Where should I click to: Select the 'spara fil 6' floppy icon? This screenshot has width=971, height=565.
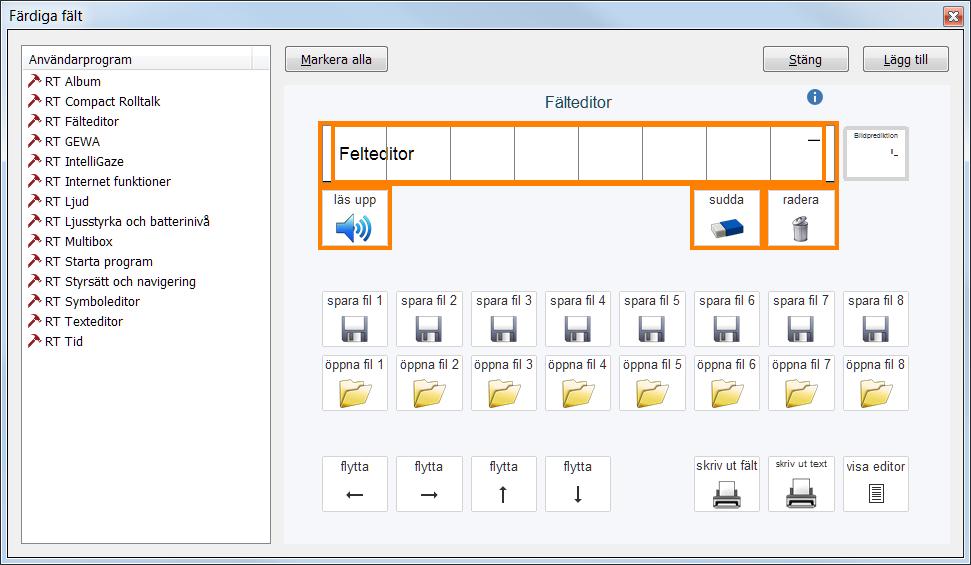click(726, 329)
